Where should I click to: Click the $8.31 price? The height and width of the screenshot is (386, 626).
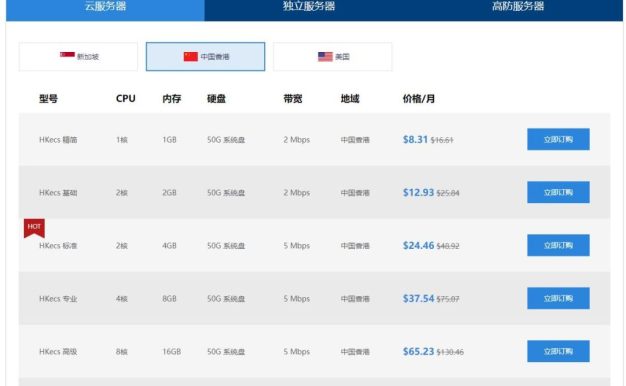click(x=415, y=139)
